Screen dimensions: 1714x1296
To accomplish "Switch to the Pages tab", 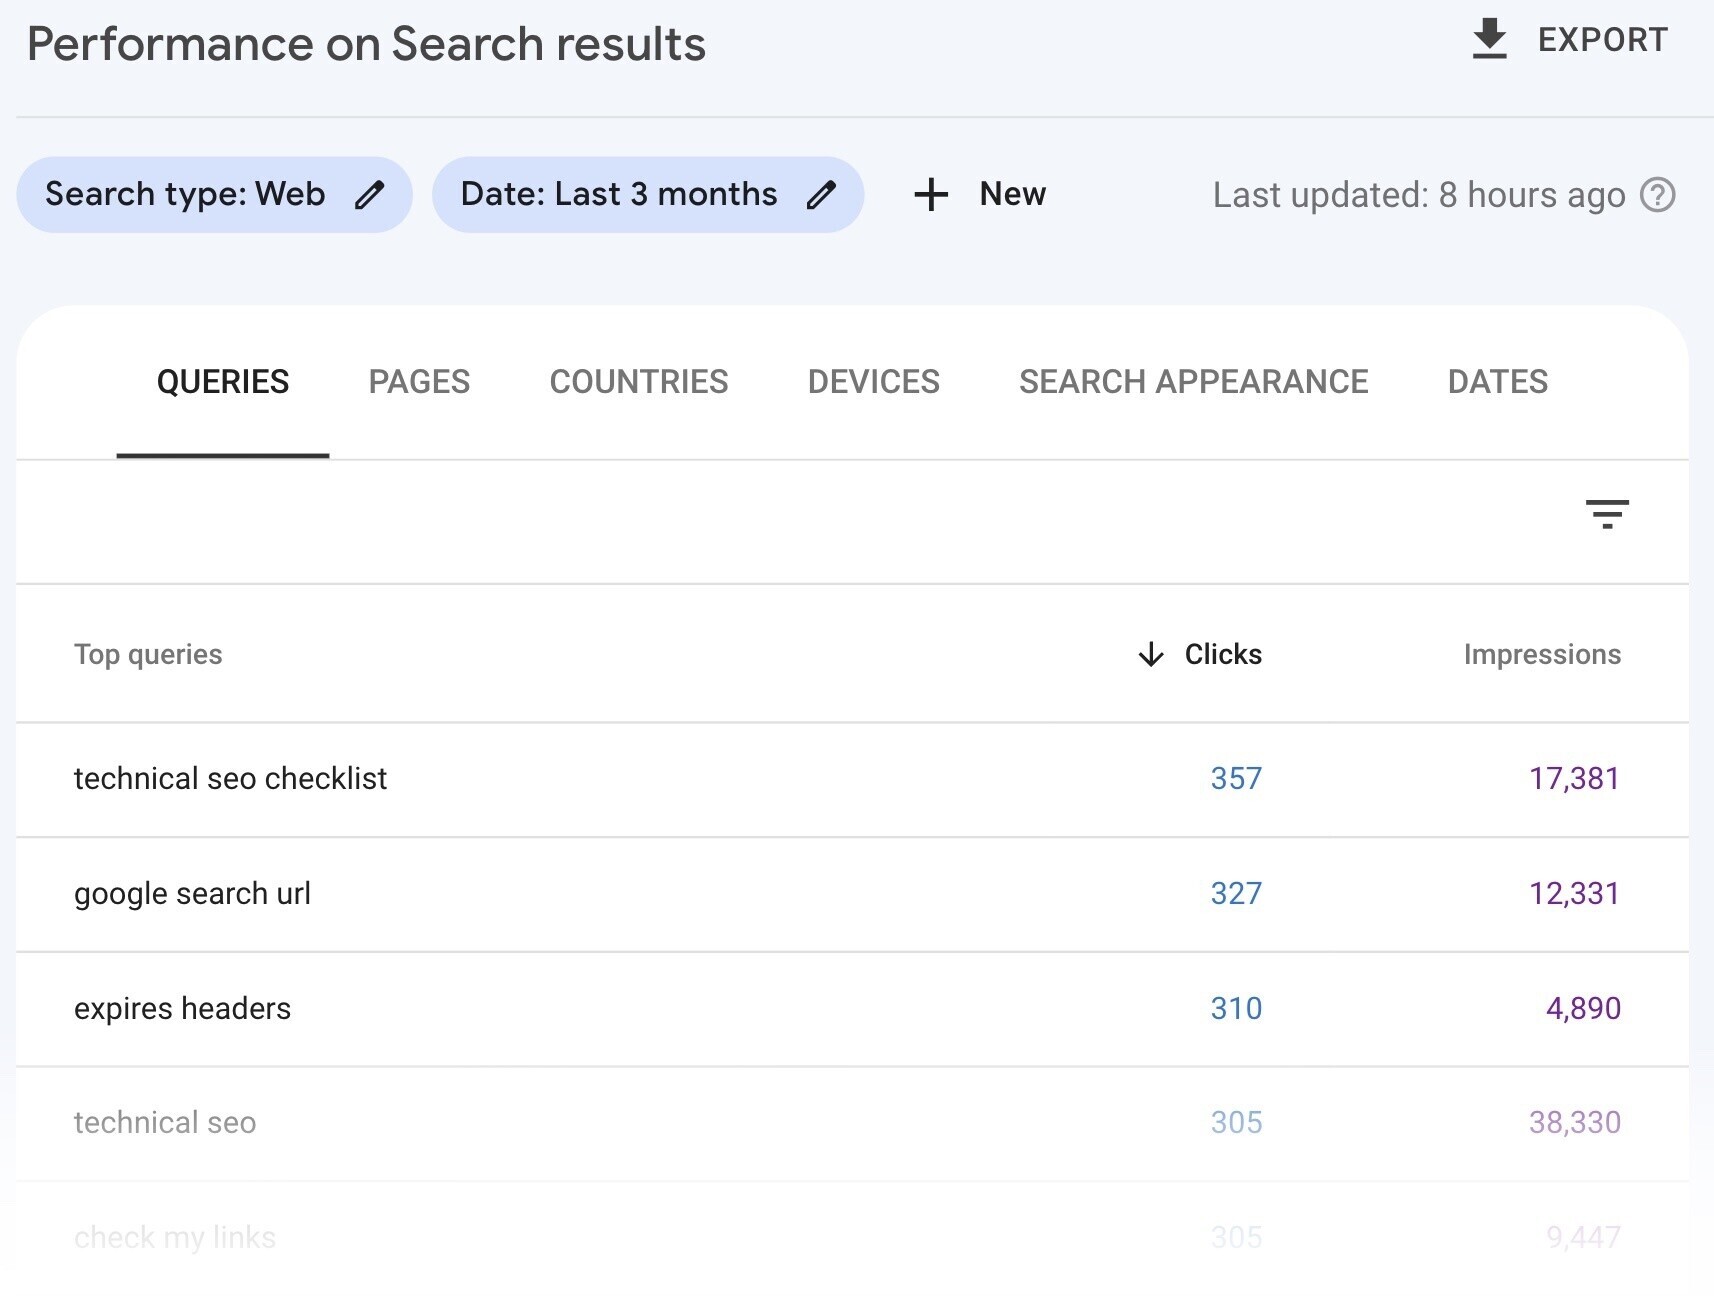I will click(x=419, y=381).
